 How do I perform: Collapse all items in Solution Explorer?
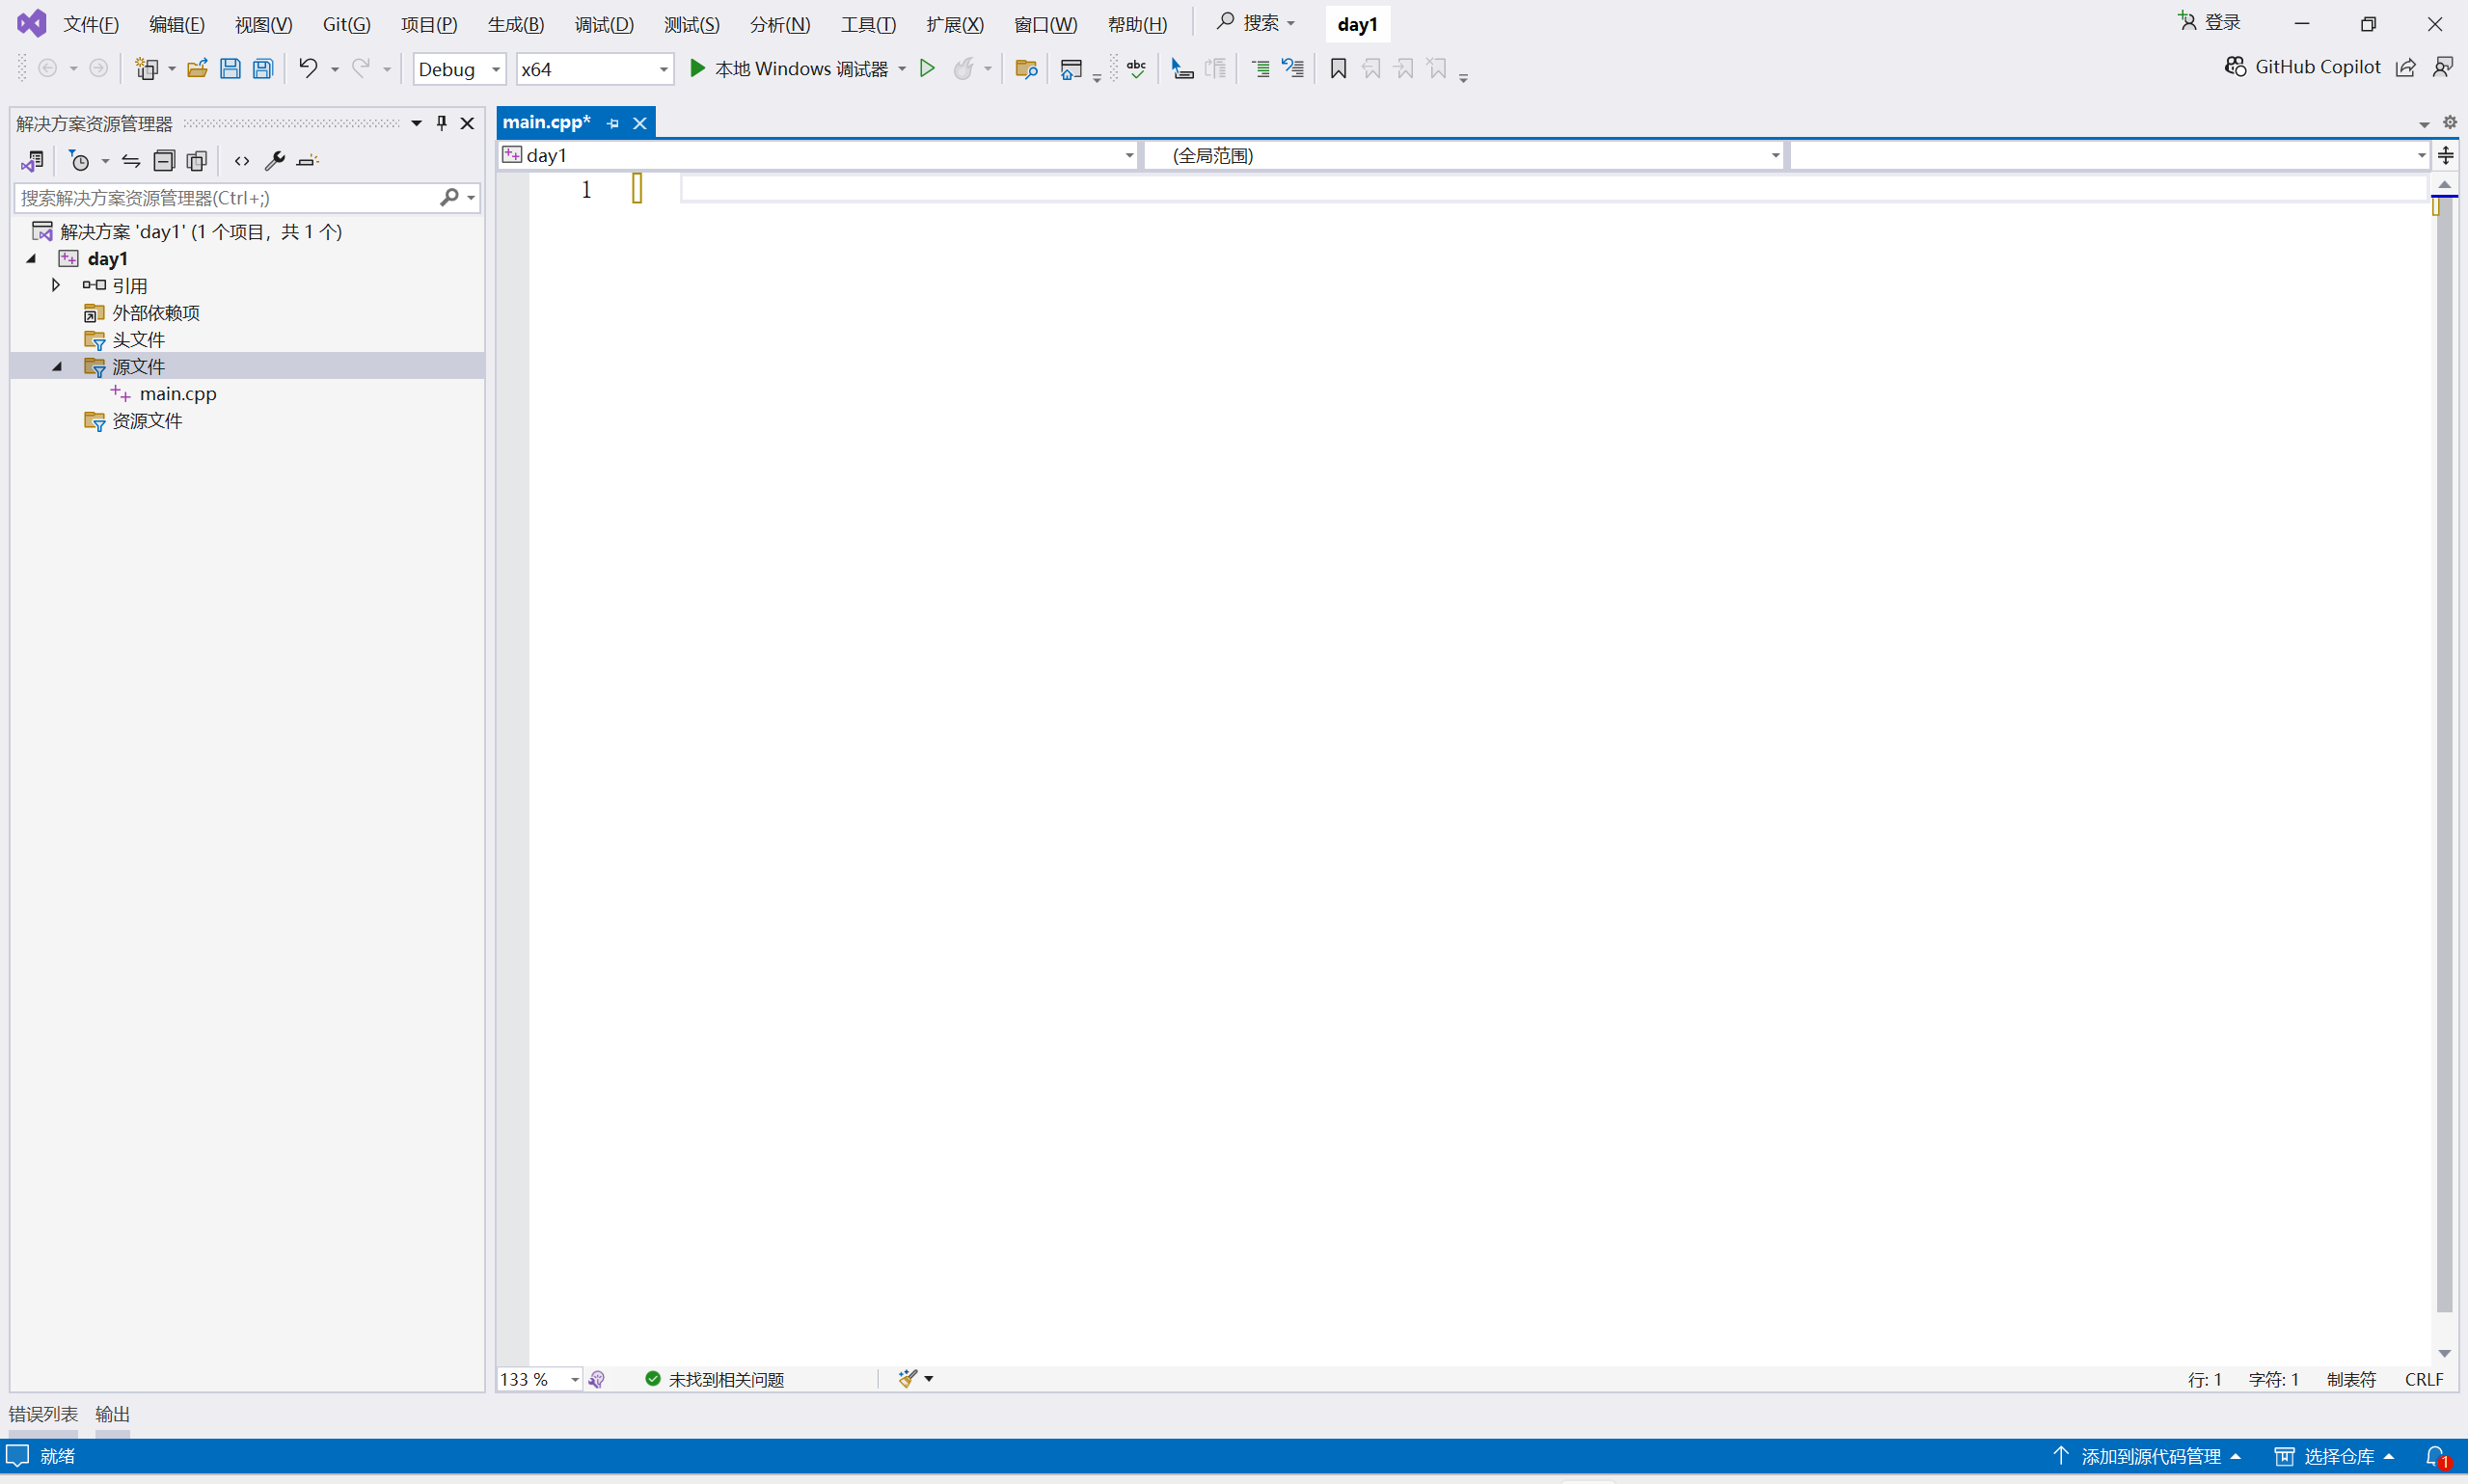click(164, 160)
